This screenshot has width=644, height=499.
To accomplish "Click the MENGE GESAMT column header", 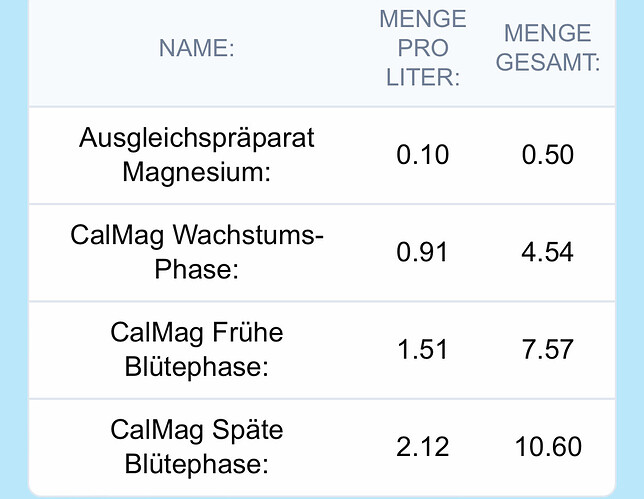I will [x=548, y=48].
